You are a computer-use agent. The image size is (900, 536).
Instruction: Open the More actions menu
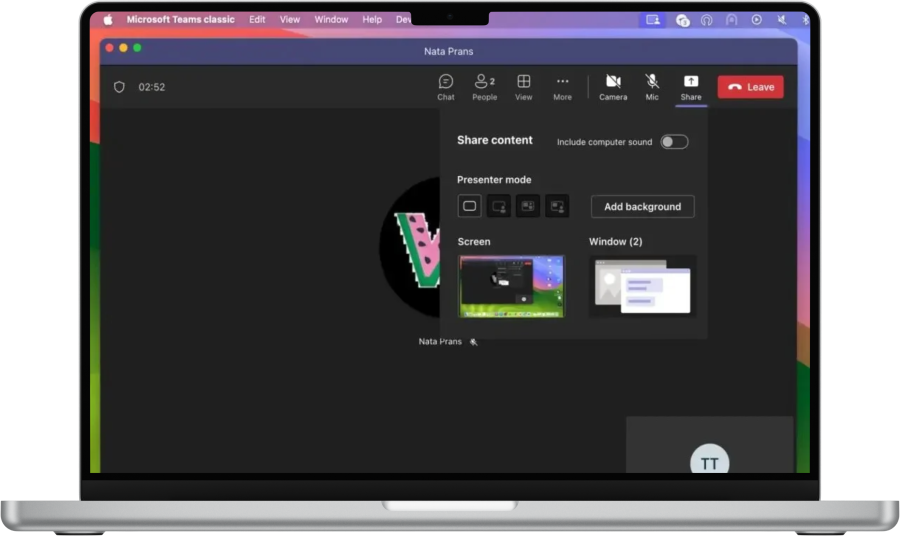tap(562, 87)
